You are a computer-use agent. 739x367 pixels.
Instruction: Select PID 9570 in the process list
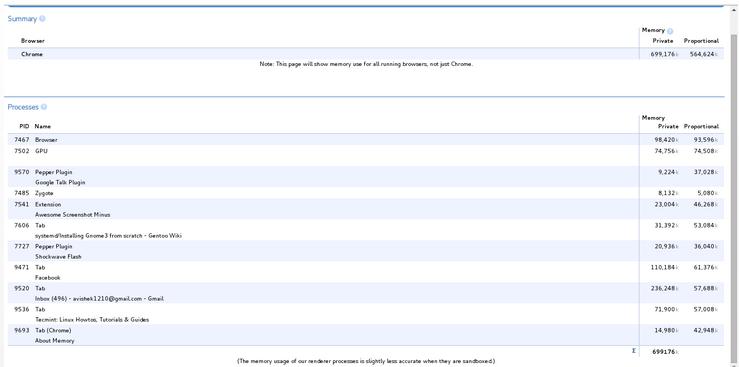[x=22, y=172]
